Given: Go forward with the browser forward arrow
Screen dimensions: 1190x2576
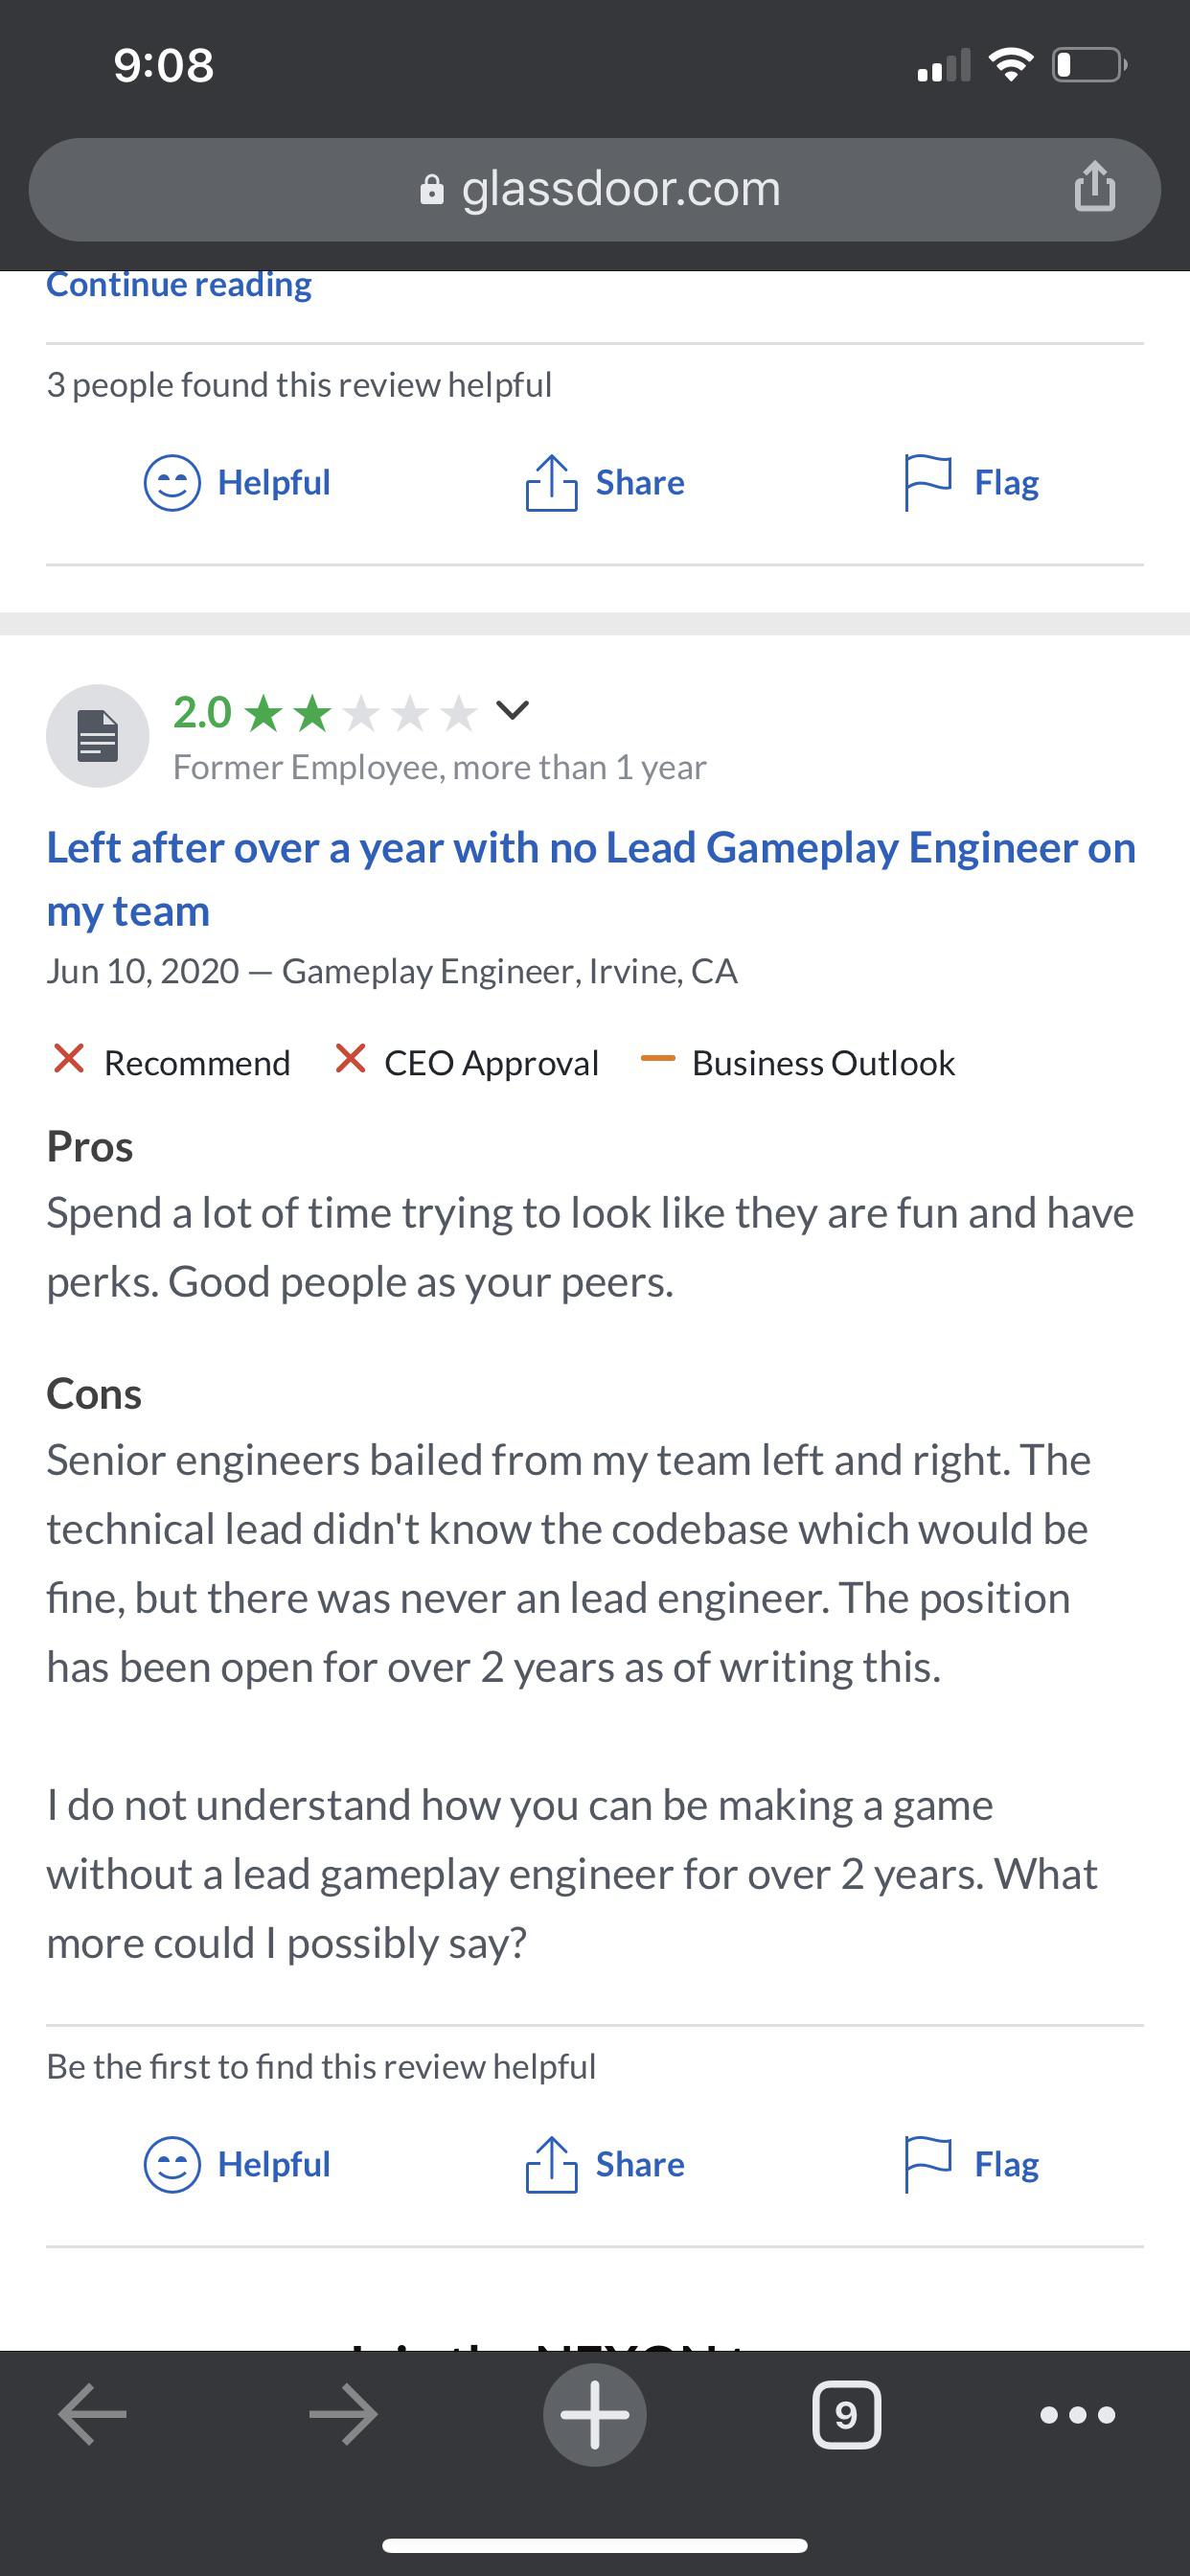Looking at the screenshot, I should coord(343,2415).
